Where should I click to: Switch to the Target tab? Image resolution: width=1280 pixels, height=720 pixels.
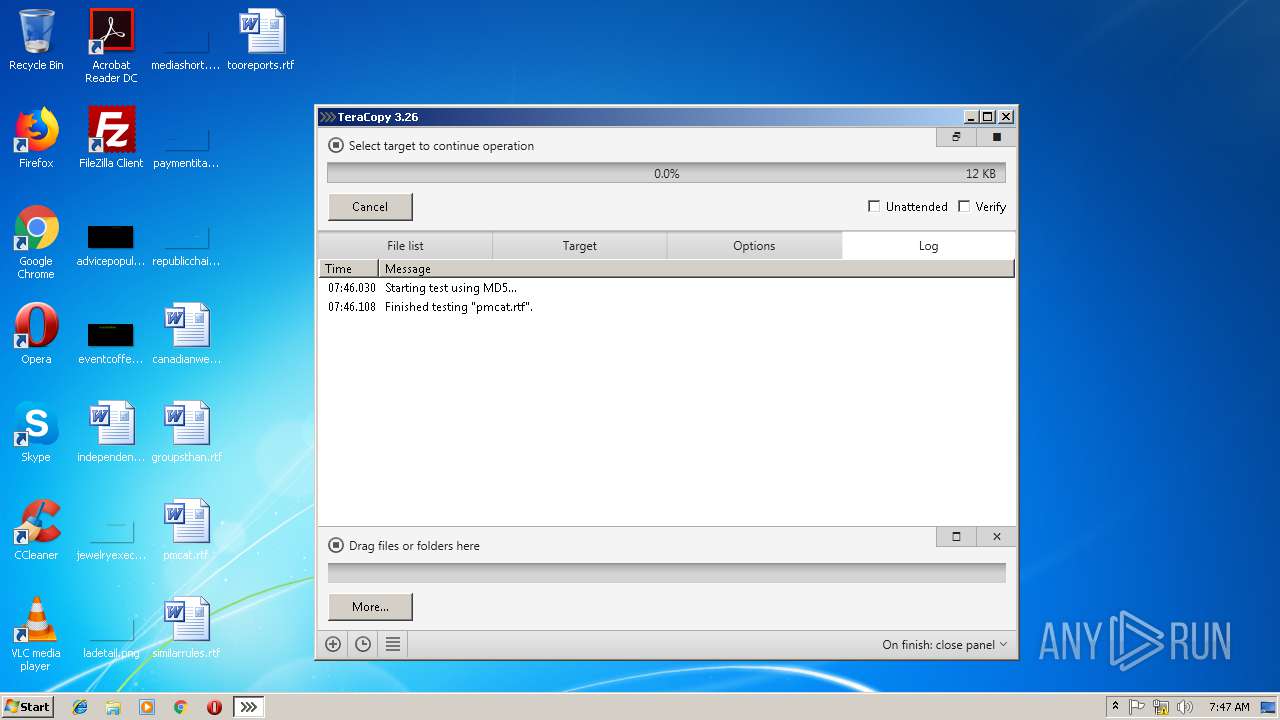[x=579, y=245]
